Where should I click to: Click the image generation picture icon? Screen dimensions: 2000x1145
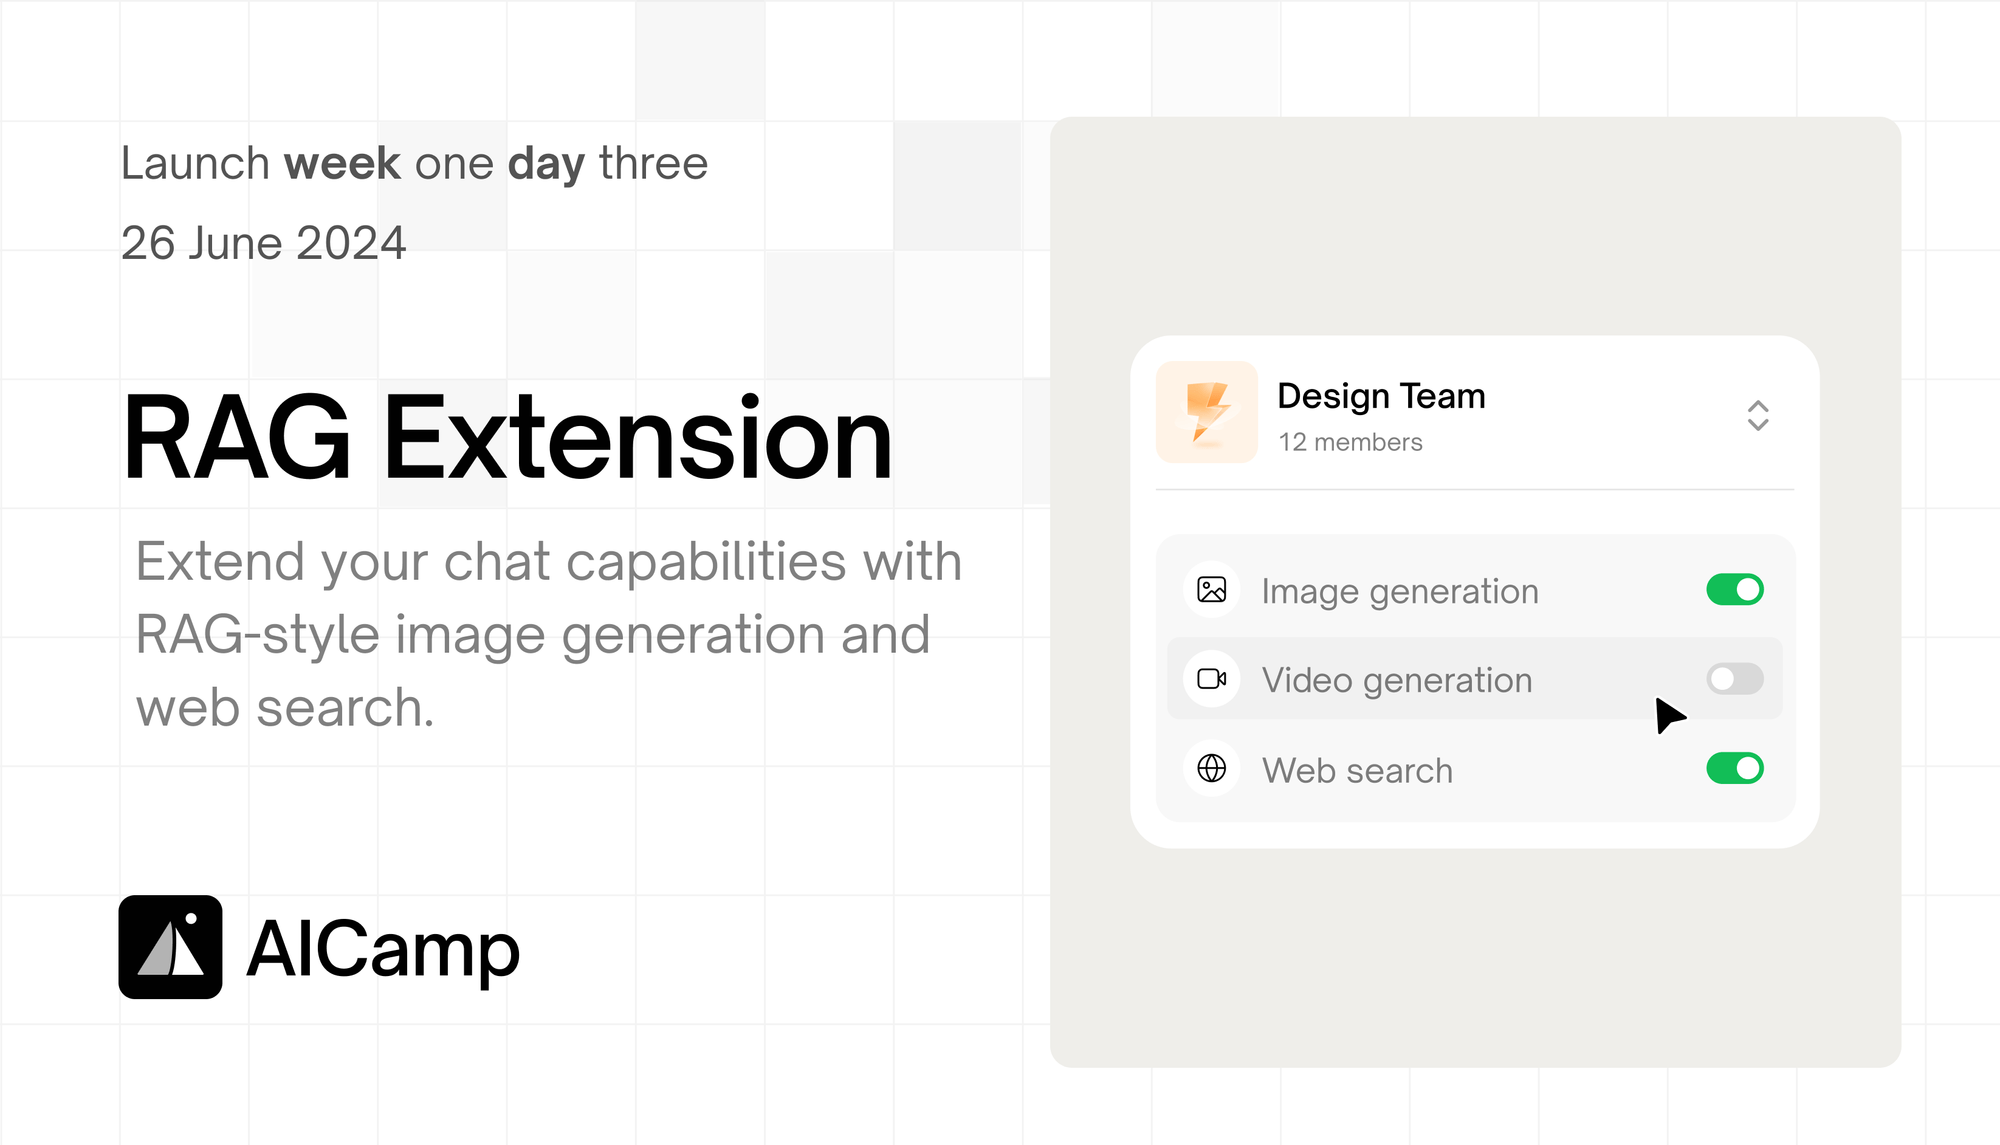point(1212,590)
